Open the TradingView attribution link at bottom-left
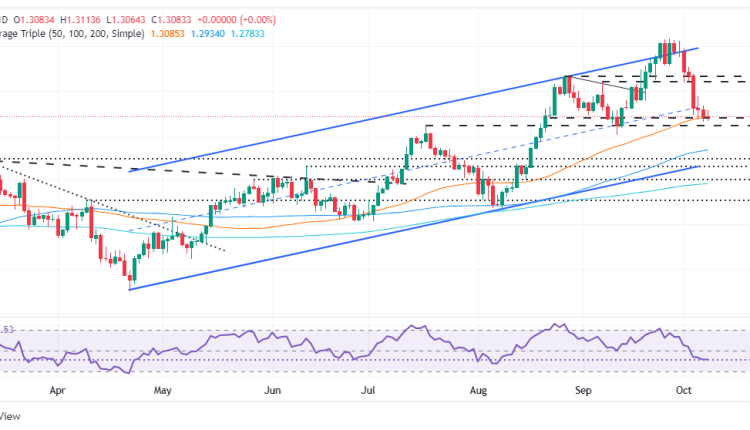The height and width of the screenshot is (430, 750). click(8, 415)
